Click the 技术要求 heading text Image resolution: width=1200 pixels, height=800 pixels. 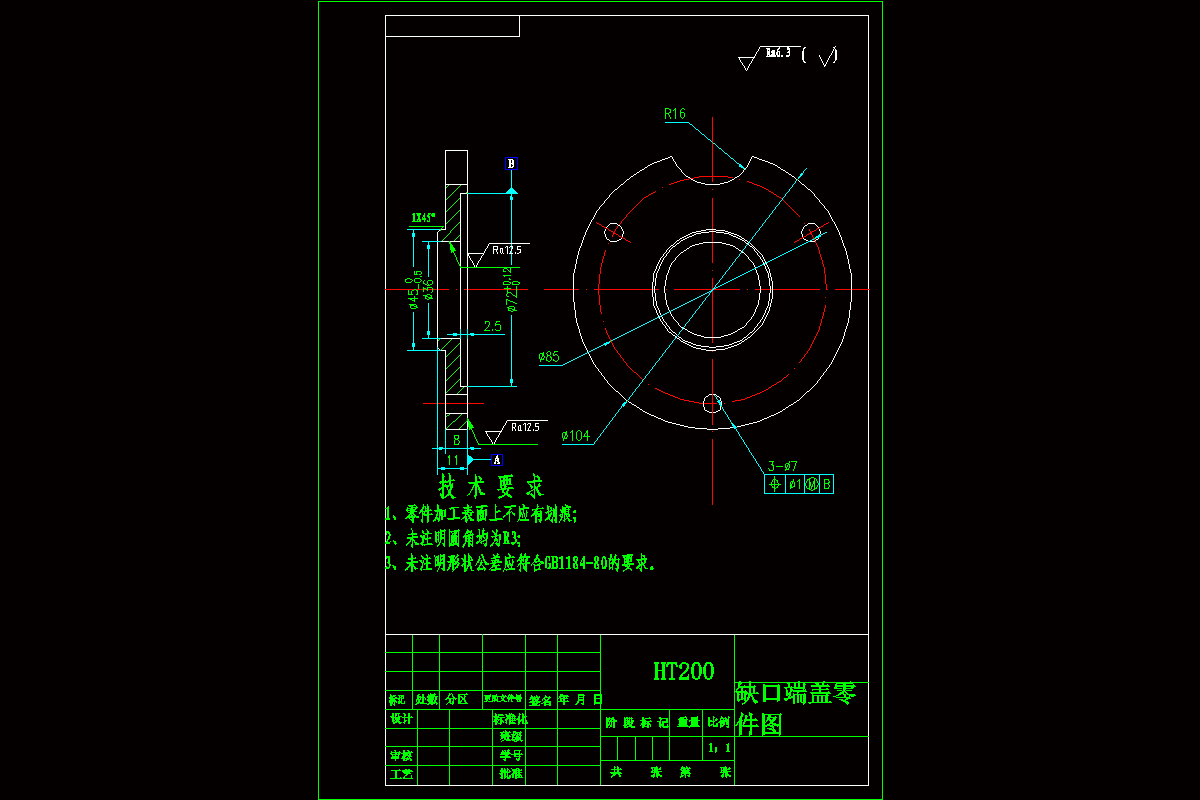click(489, 485)
